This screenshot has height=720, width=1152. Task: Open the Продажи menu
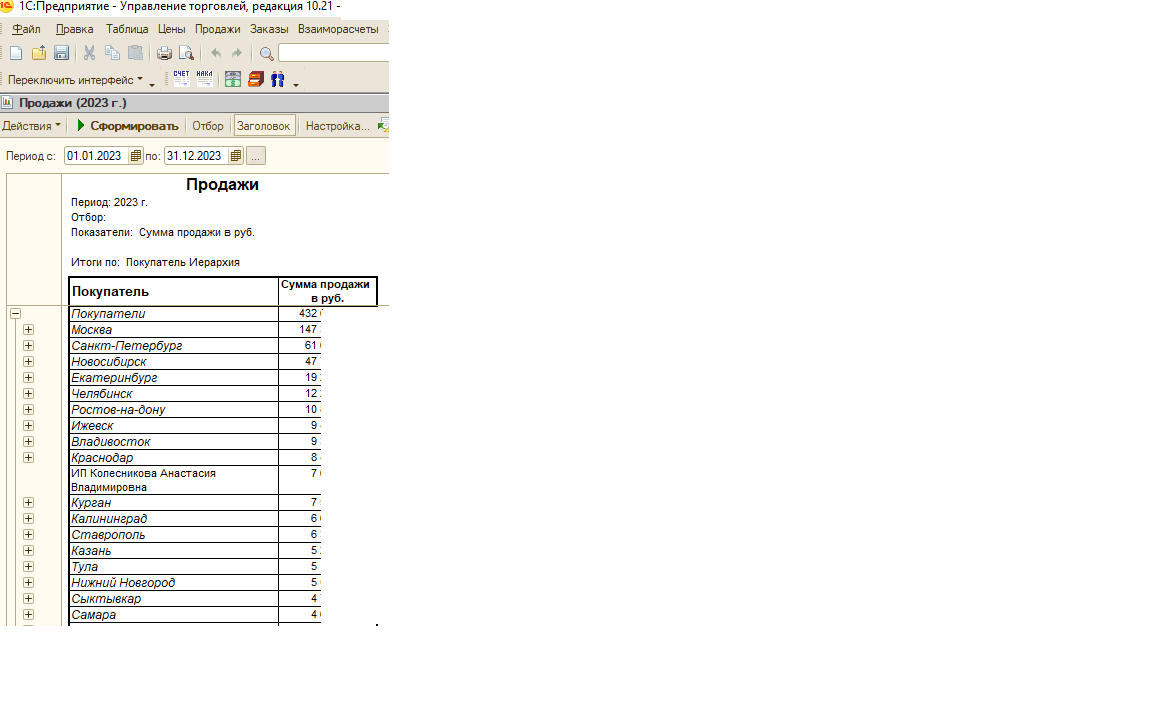[217, 29]
